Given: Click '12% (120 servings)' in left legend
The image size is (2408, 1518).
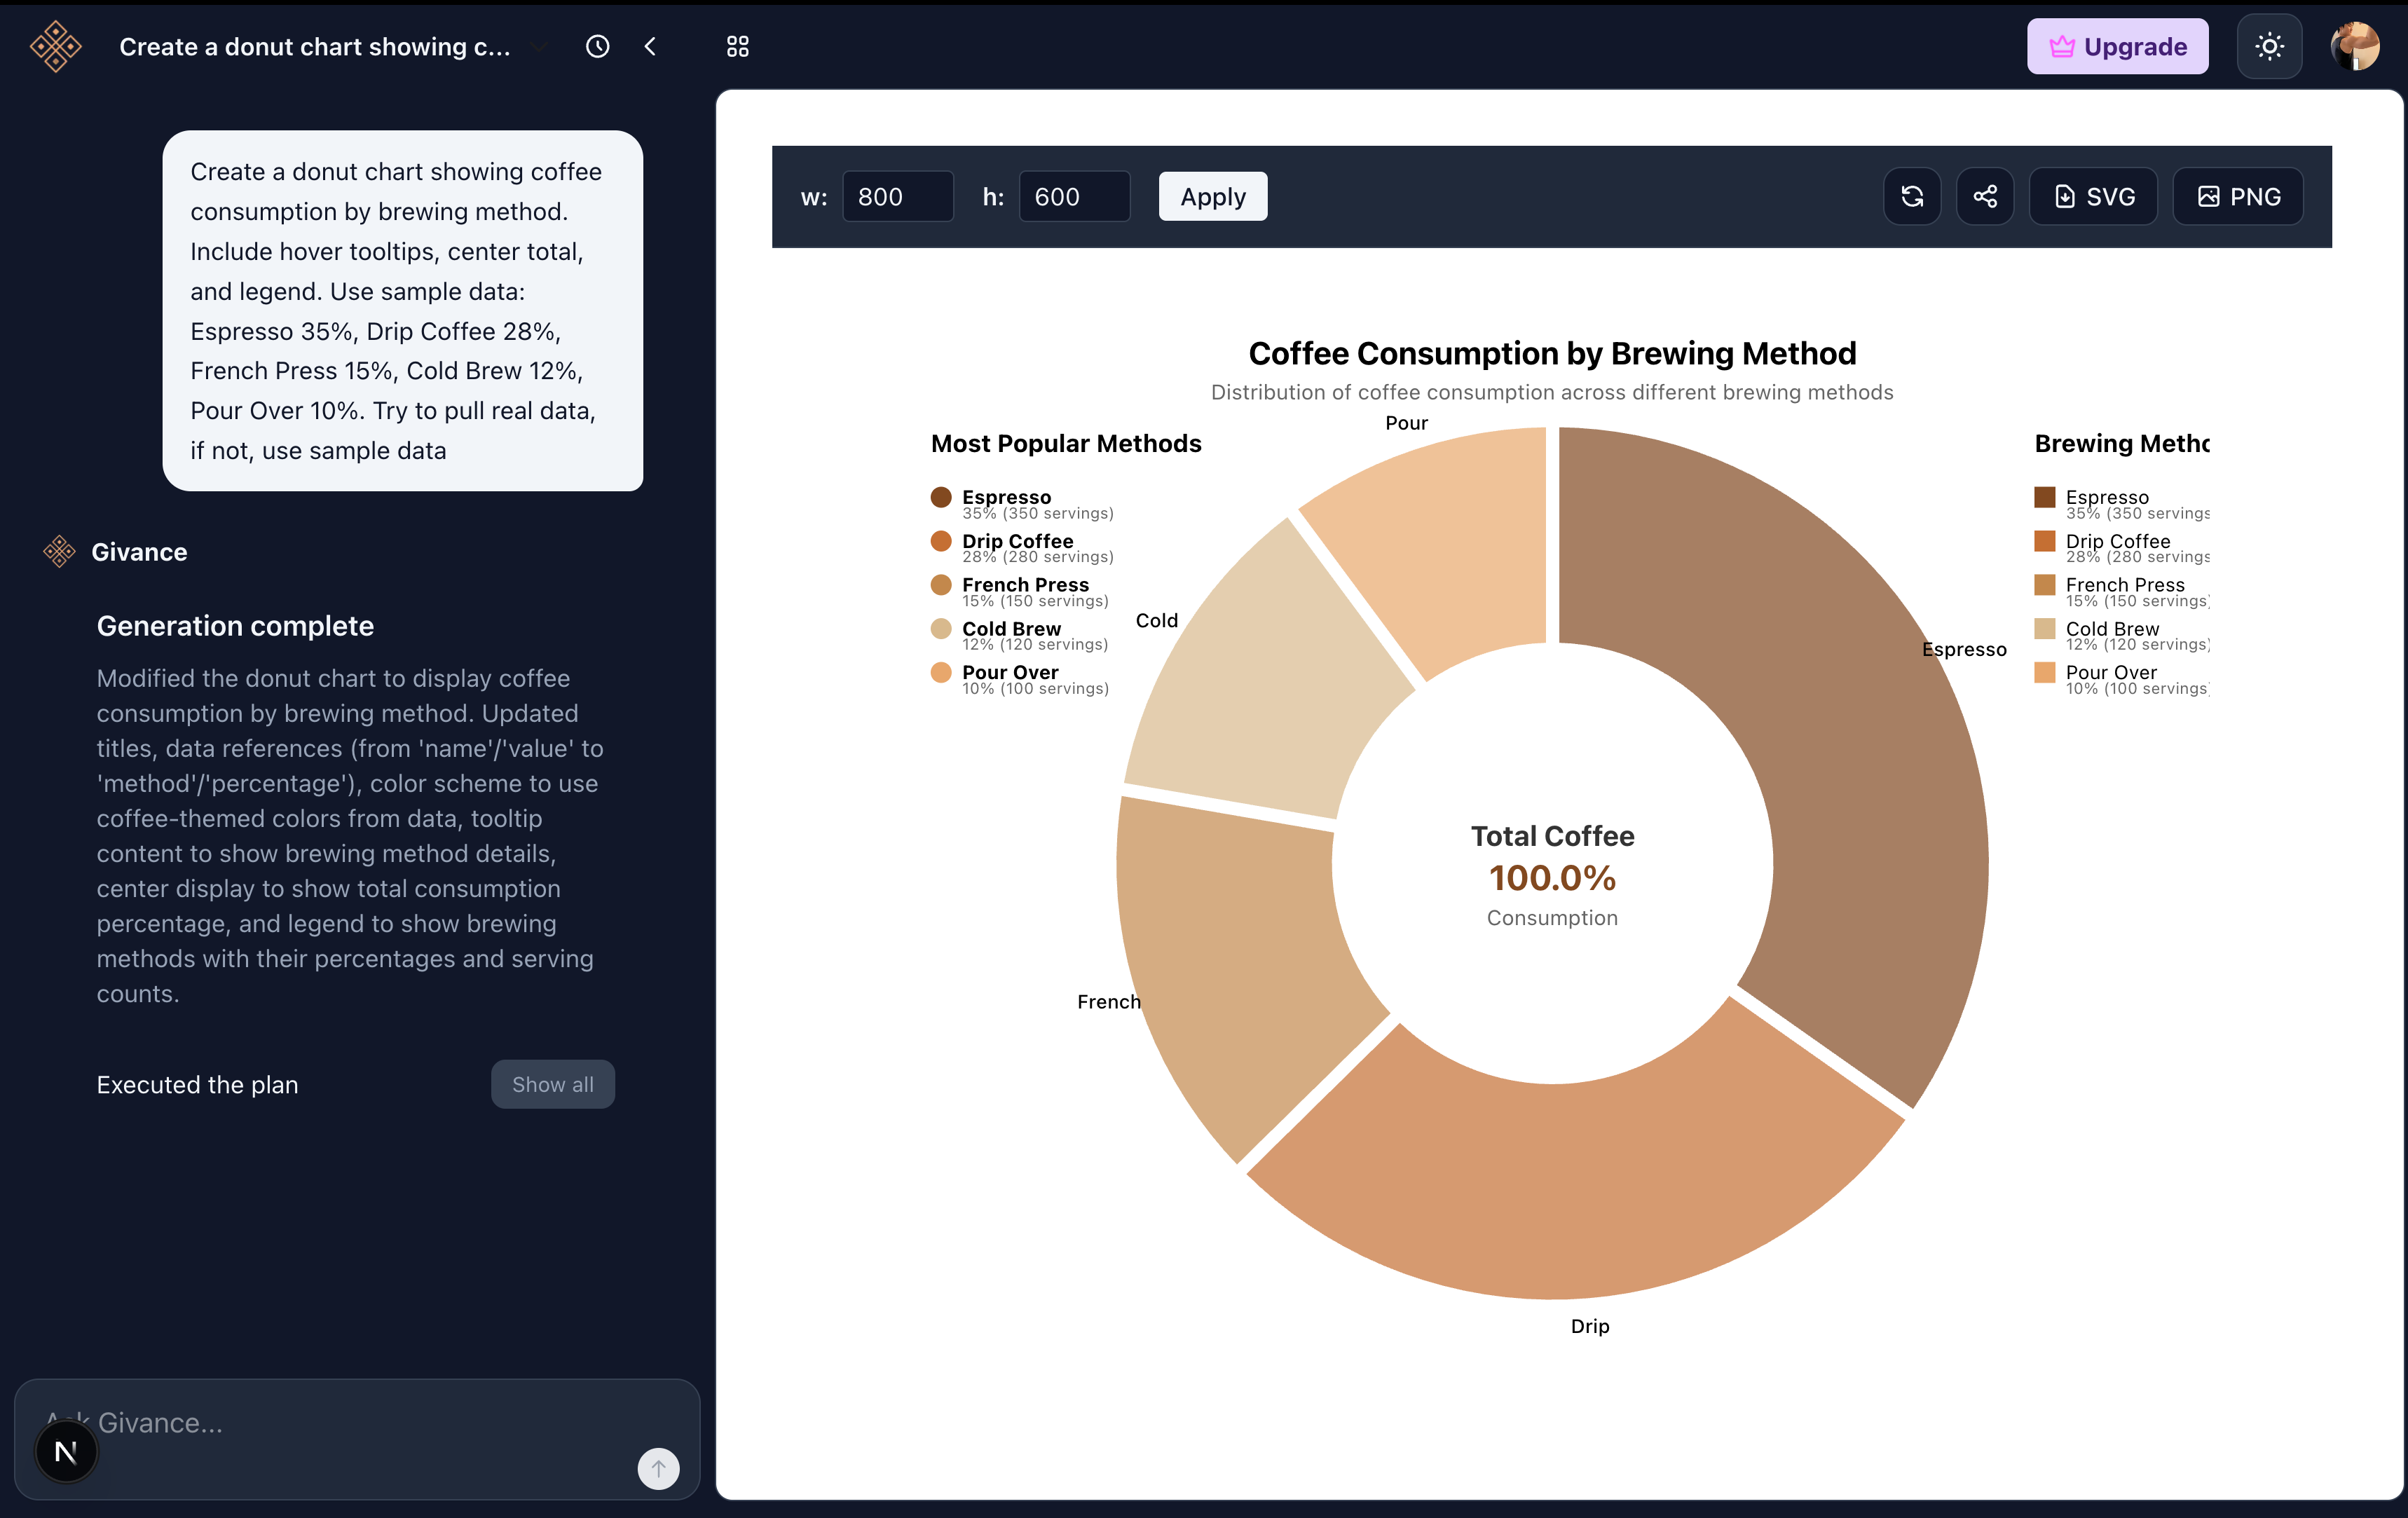Looking at the screenshot, I should pos(1035,645).
